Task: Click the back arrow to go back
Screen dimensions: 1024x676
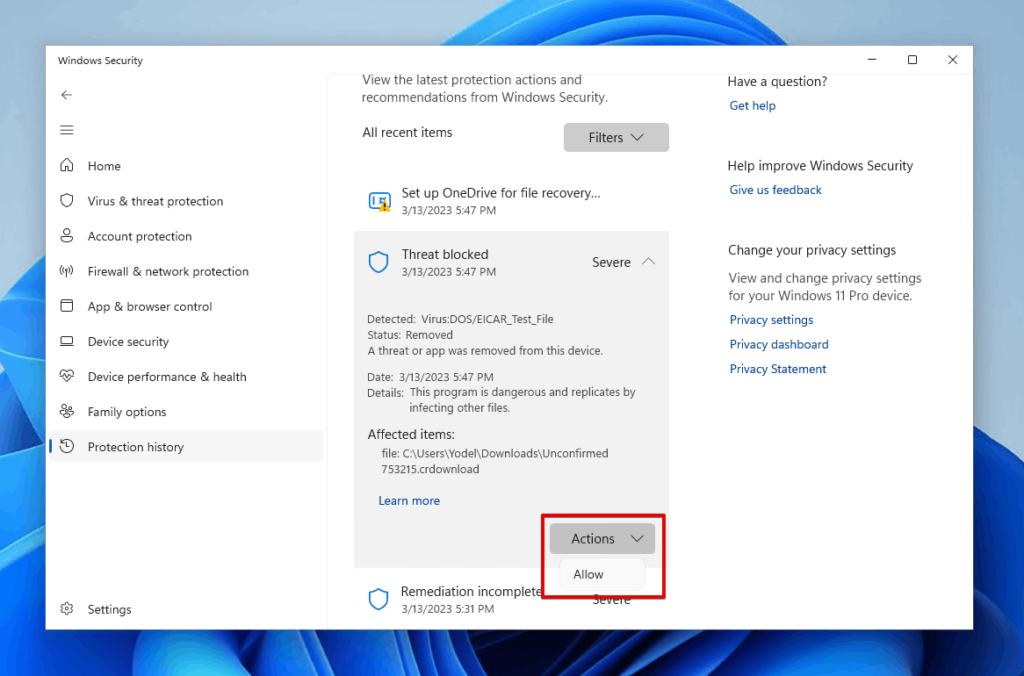Action: tap(66, 94)
